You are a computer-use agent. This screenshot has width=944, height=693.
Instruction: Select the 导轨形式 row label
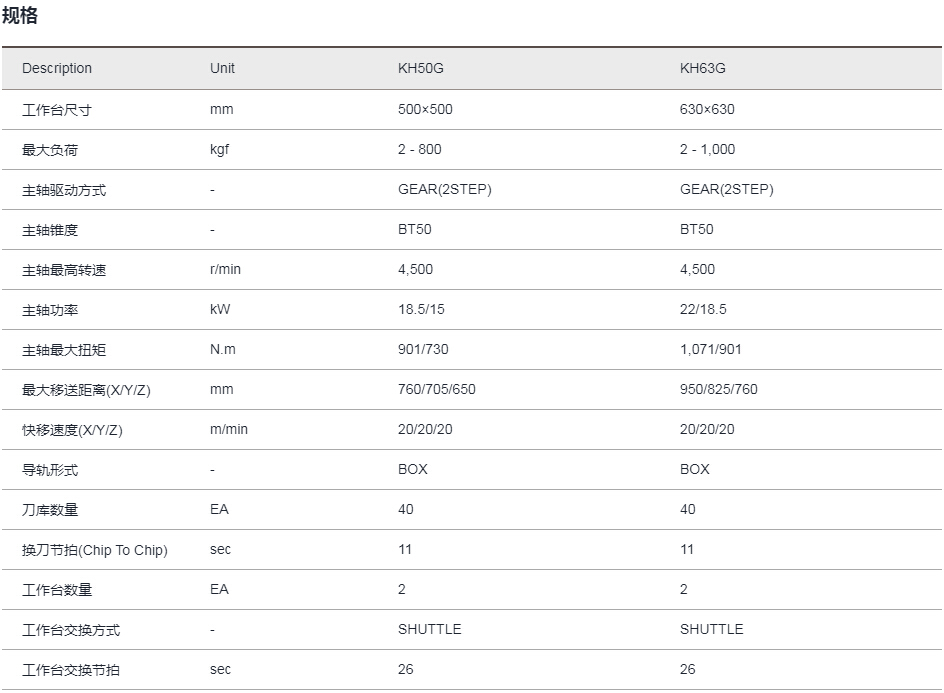[x=50, y=469]
